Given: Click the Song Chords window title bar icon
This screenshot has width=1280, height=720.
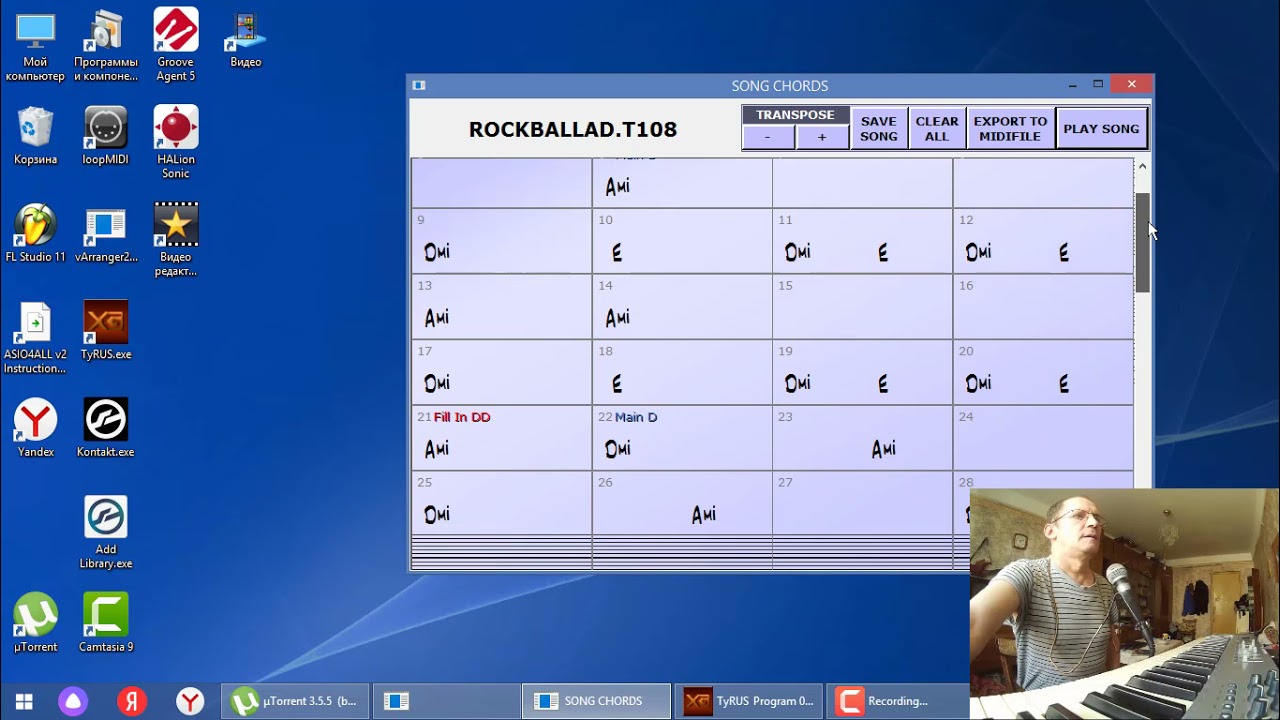Looking at the screenshot, I should (x=419, y=86).
